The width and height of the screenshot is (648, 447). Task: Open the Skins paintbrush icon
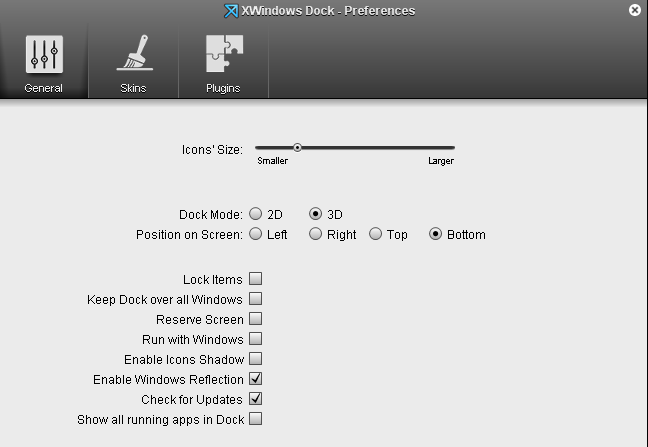coord(133,55)
